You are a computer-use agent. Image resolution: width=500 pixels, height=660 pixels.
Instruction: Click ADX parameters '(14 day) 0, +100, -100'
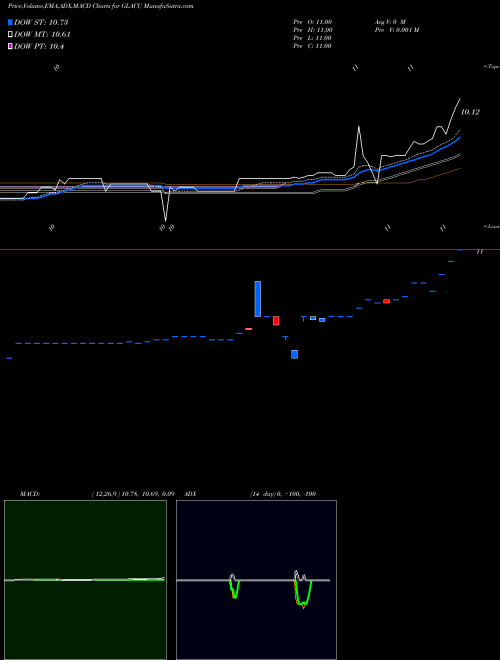click(283, 494)
